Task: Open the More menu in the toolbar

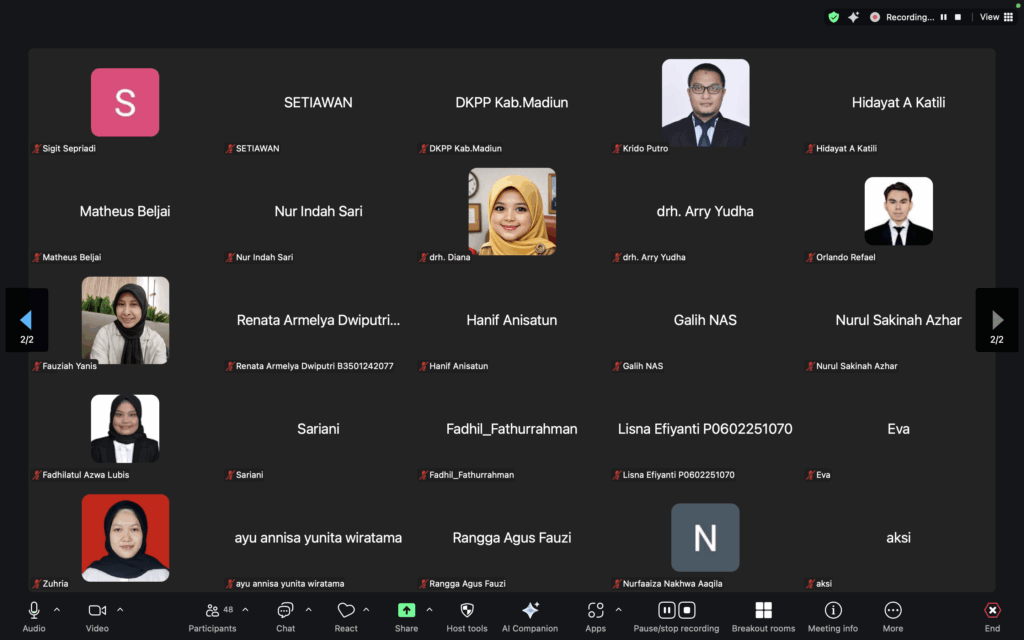Action: [893, 611]
